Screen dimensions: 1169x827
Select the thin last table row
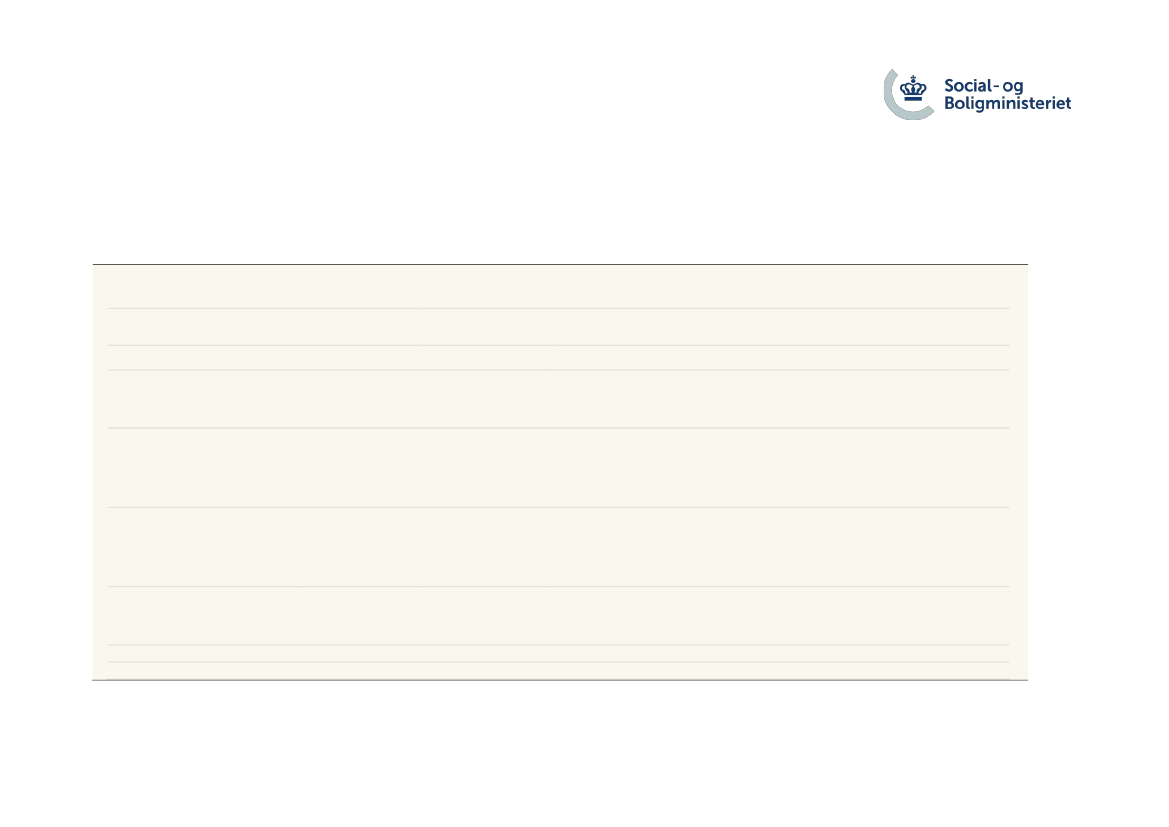coord(558,670)
